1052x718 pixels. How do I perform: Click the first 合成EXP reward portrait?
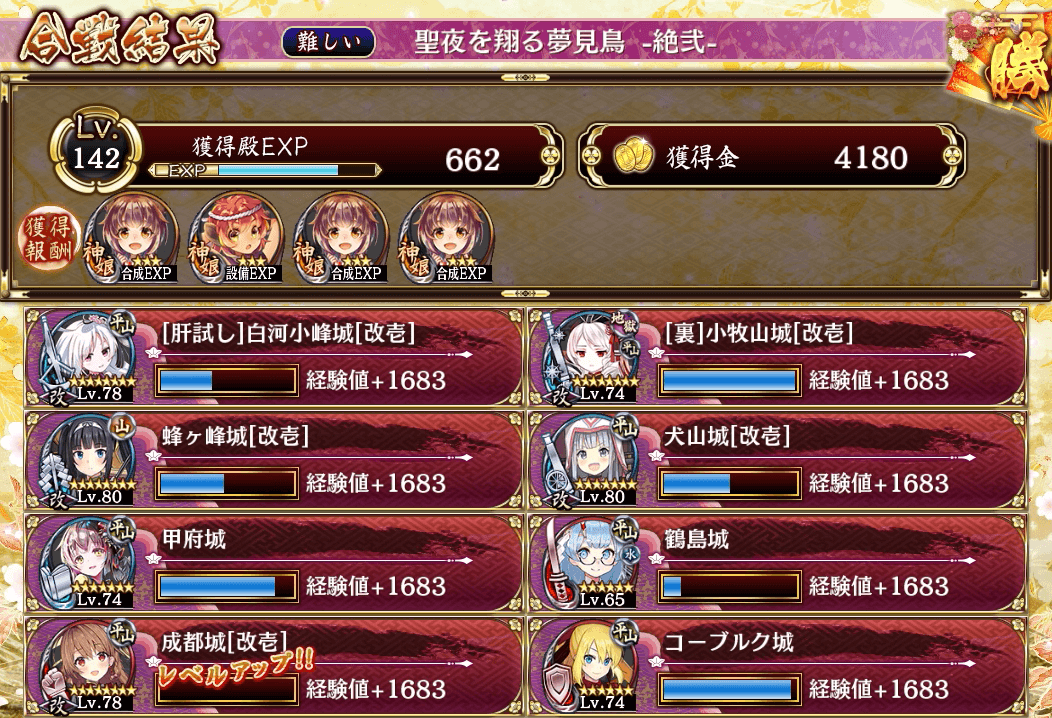tap(132, 237)
